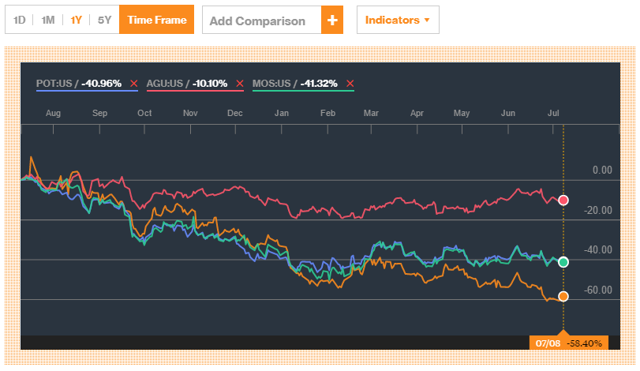640x371 pixels.
Task: Click the AGU:US legend label
Action: click(164, 83)
